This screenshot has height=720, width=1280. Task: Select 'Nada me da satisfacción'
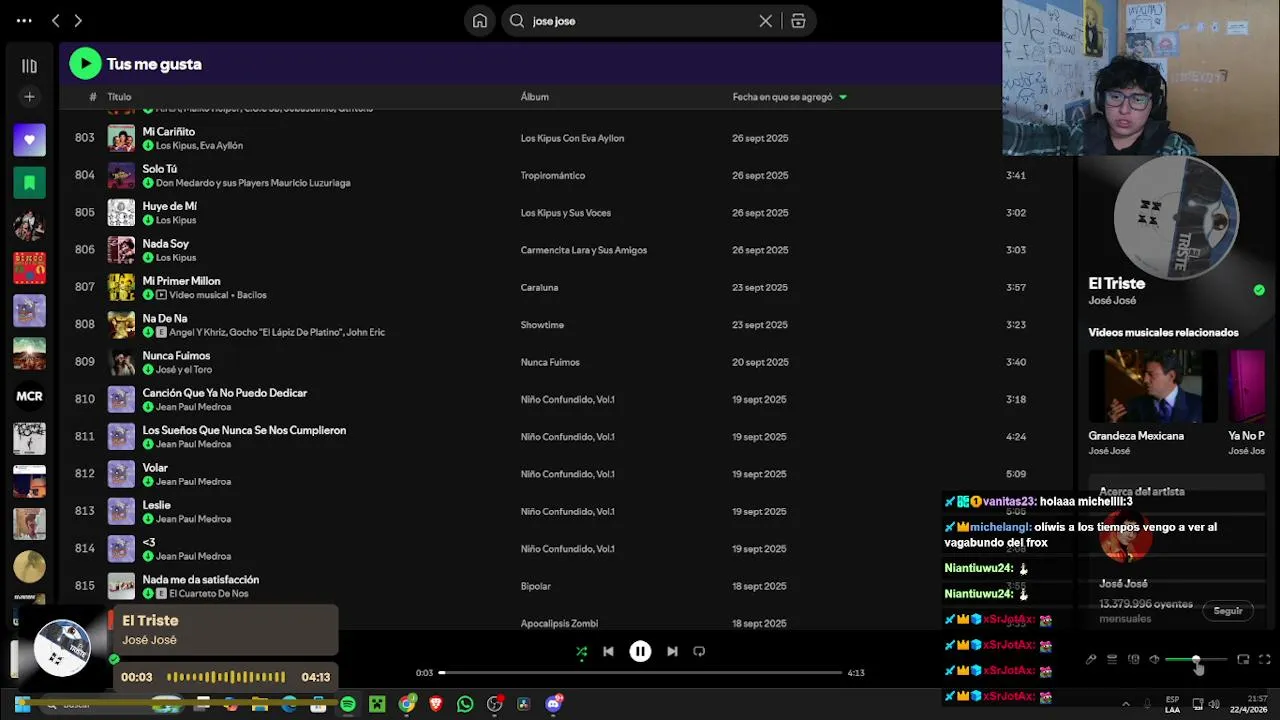point(200,580)
